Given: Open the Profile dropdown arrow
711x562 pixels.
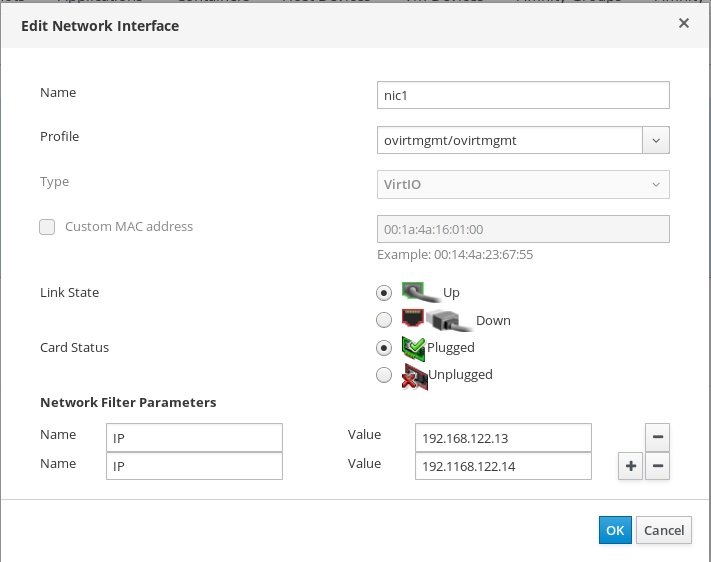Looking at the screenshot, I should 656,140.
